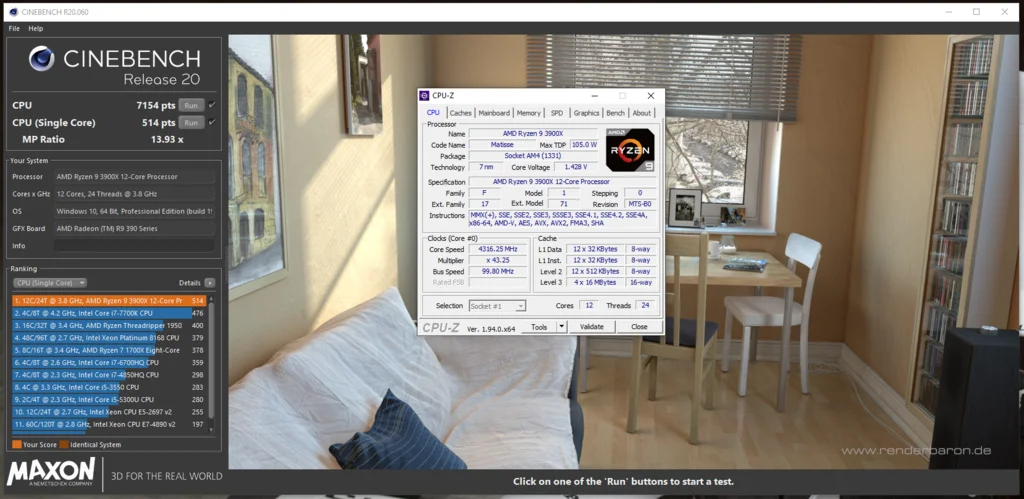Select ranking row AMD Ryzen 9 3900X score 514

coord(109,300)
